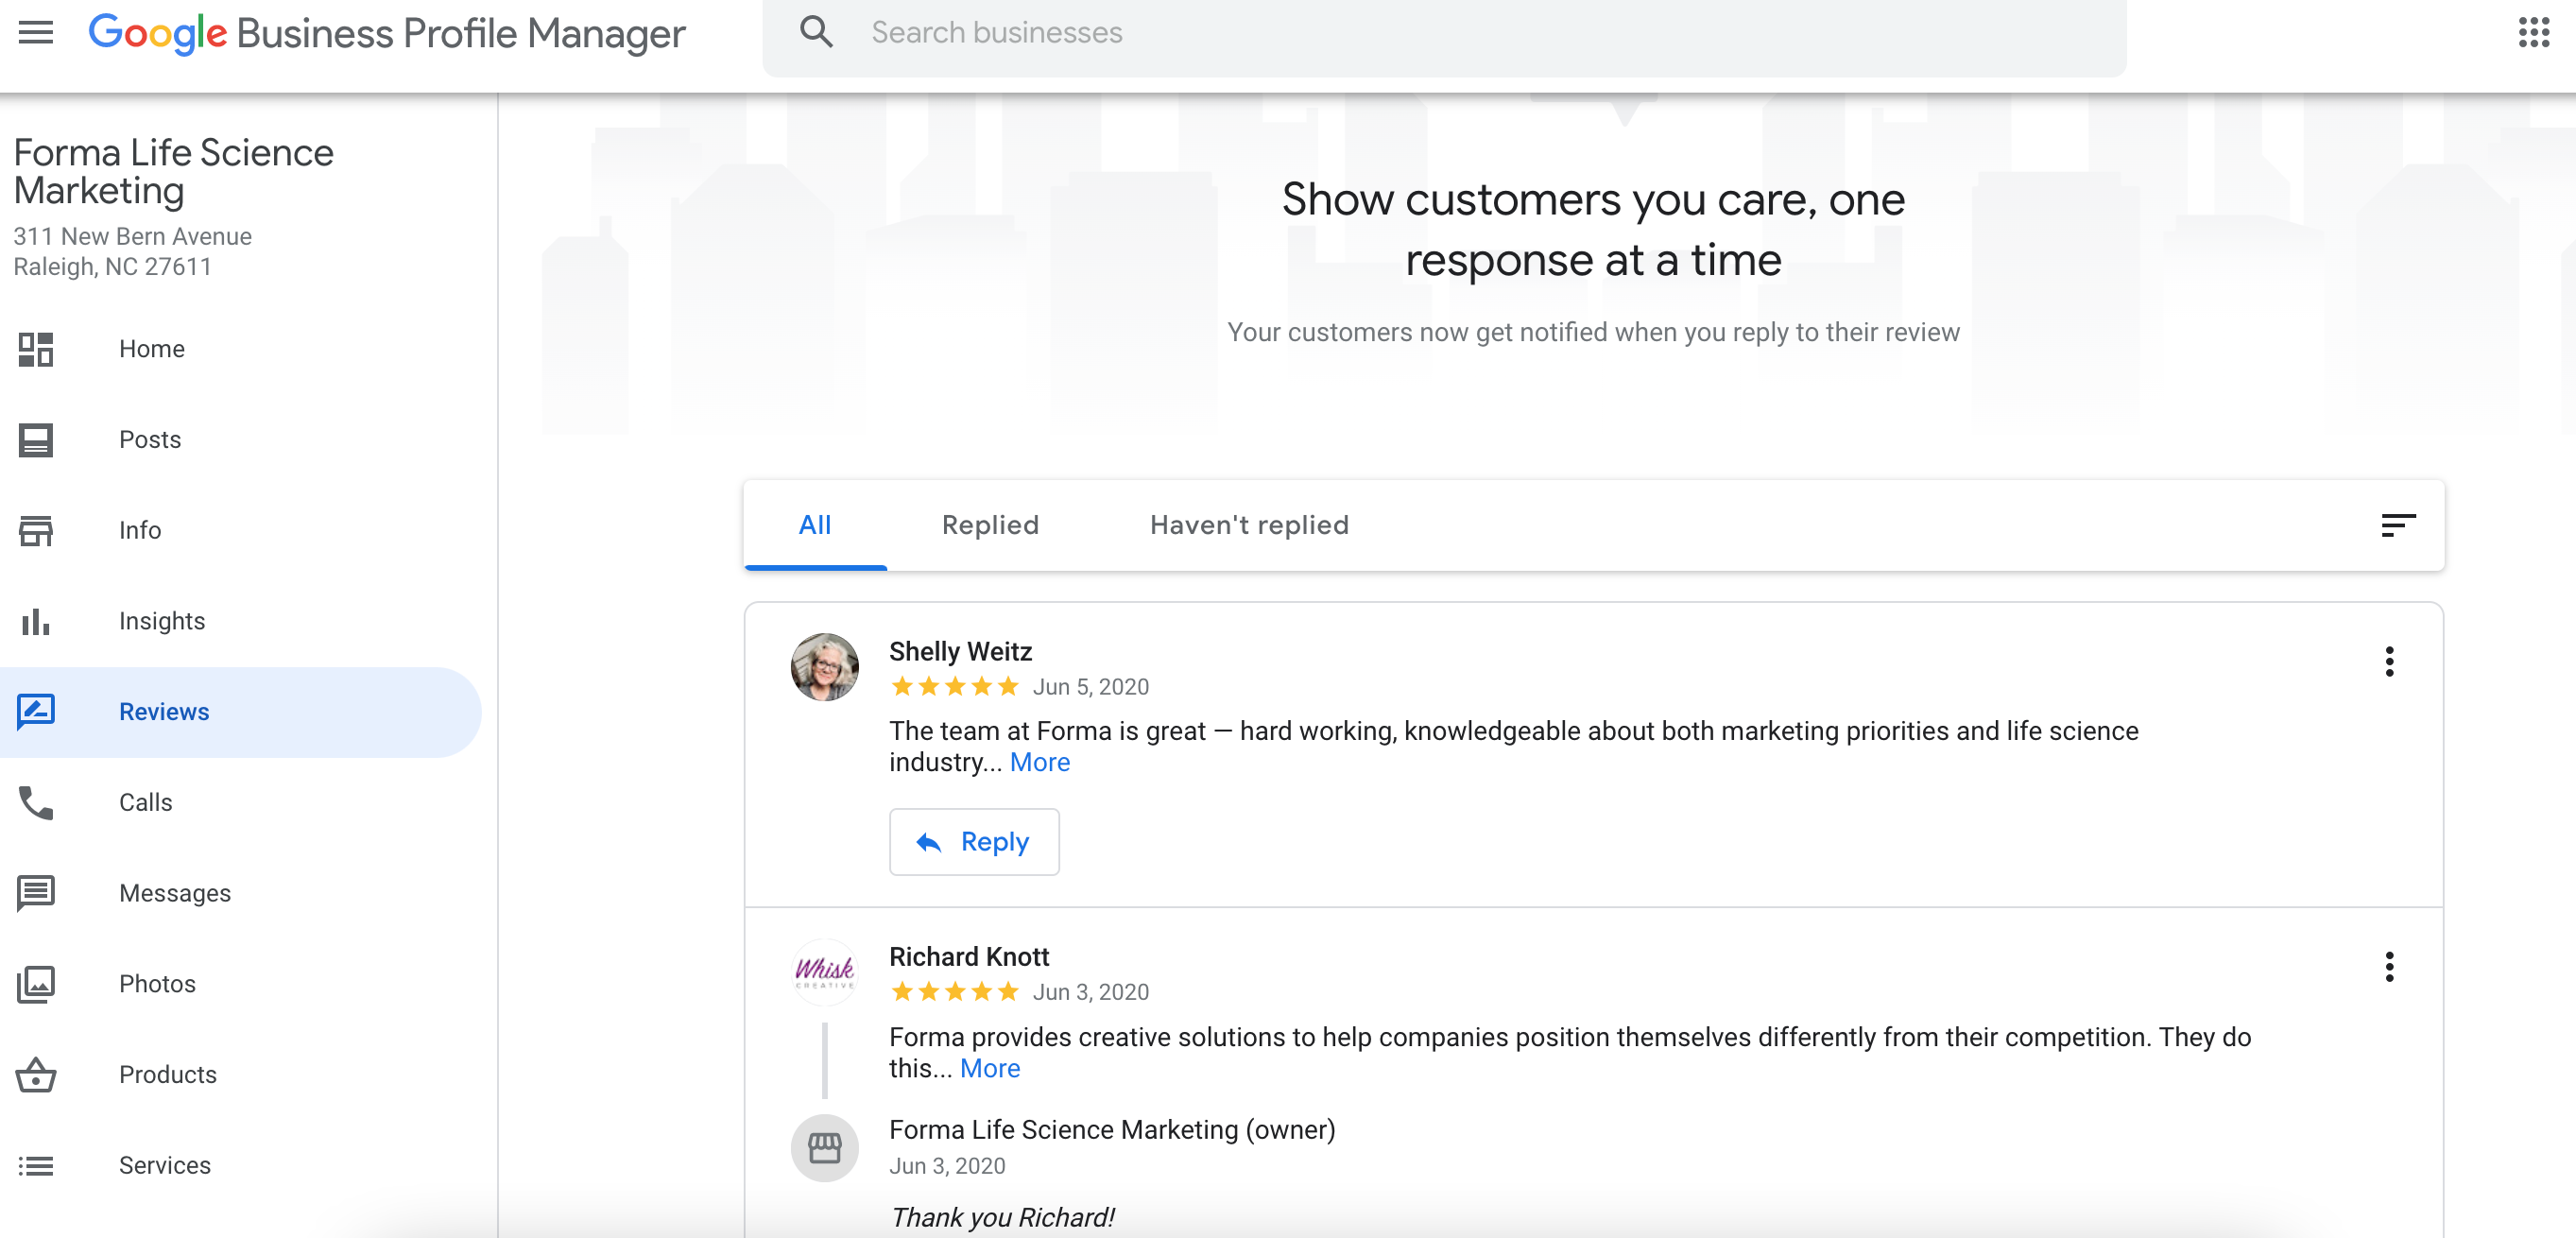Click 'Jun 5, 2020' review date

coord(1091,687)
